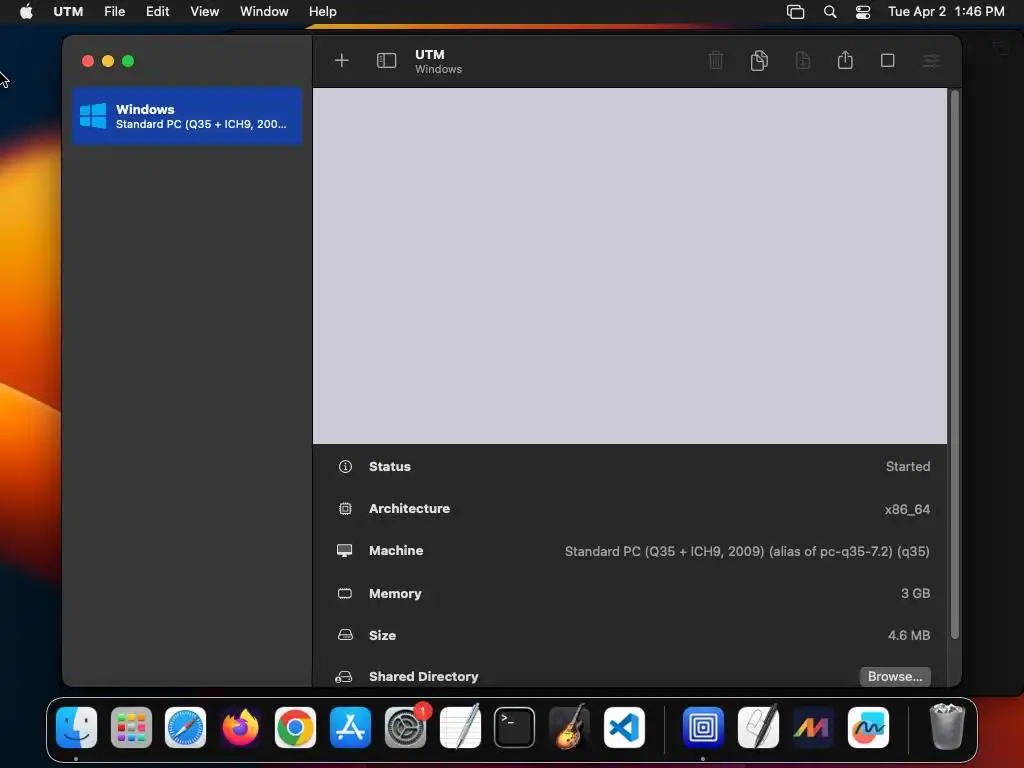1024x768 pixels.
Task: Click the VM display preview area
Action: (x=630, y=266)
